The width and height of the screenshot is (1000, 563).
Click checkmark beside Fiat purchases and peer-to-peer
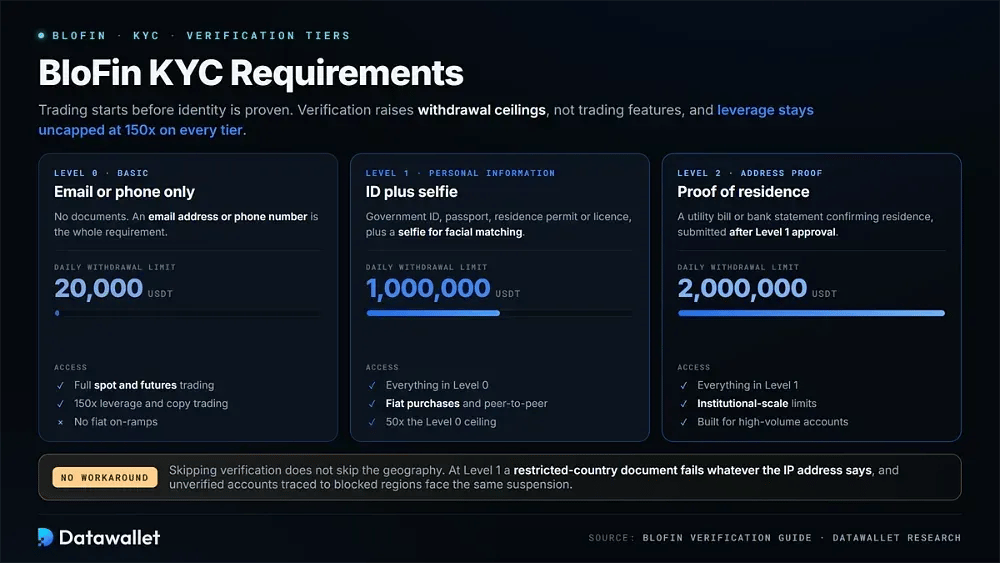(372, 404)
